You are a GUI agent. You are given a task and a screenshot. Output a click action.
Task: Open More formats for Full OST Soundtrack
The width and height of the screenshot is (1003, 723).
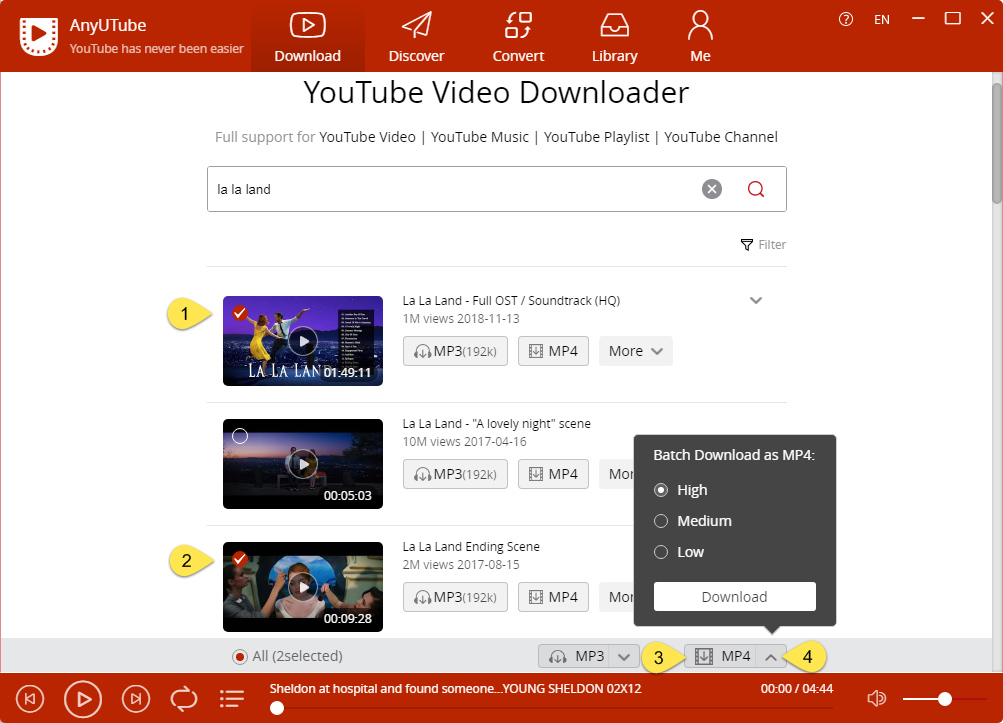tap(636, 351)
